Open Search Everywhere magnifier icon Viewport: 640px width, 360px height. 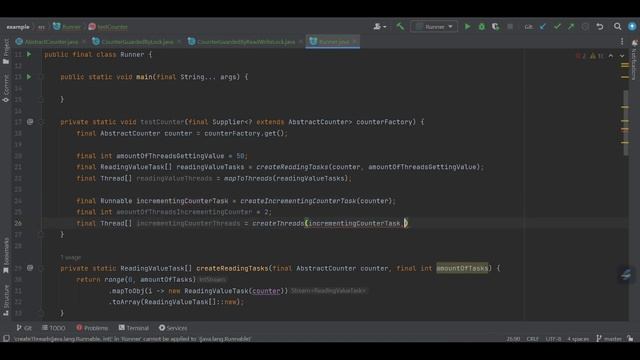pos(618,27)
